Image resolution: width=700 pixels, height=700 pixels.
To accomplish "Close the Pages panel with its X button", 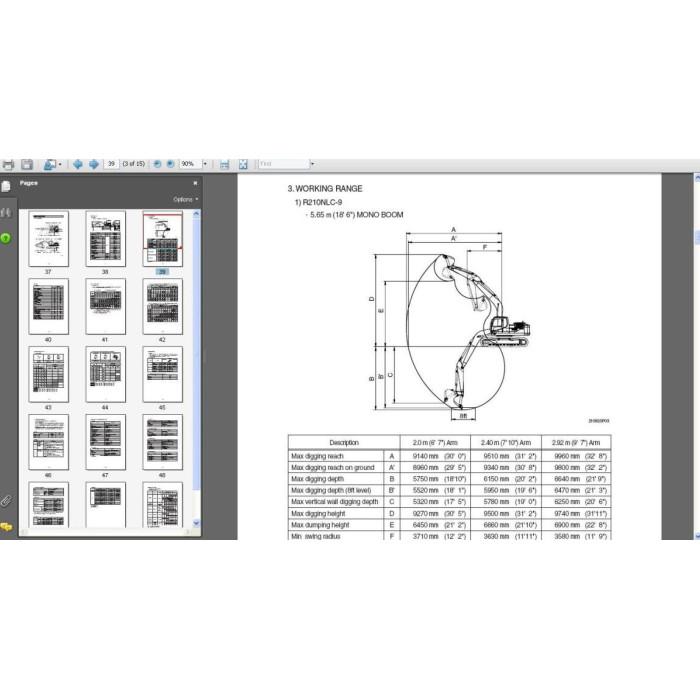I will pos(195,183).
